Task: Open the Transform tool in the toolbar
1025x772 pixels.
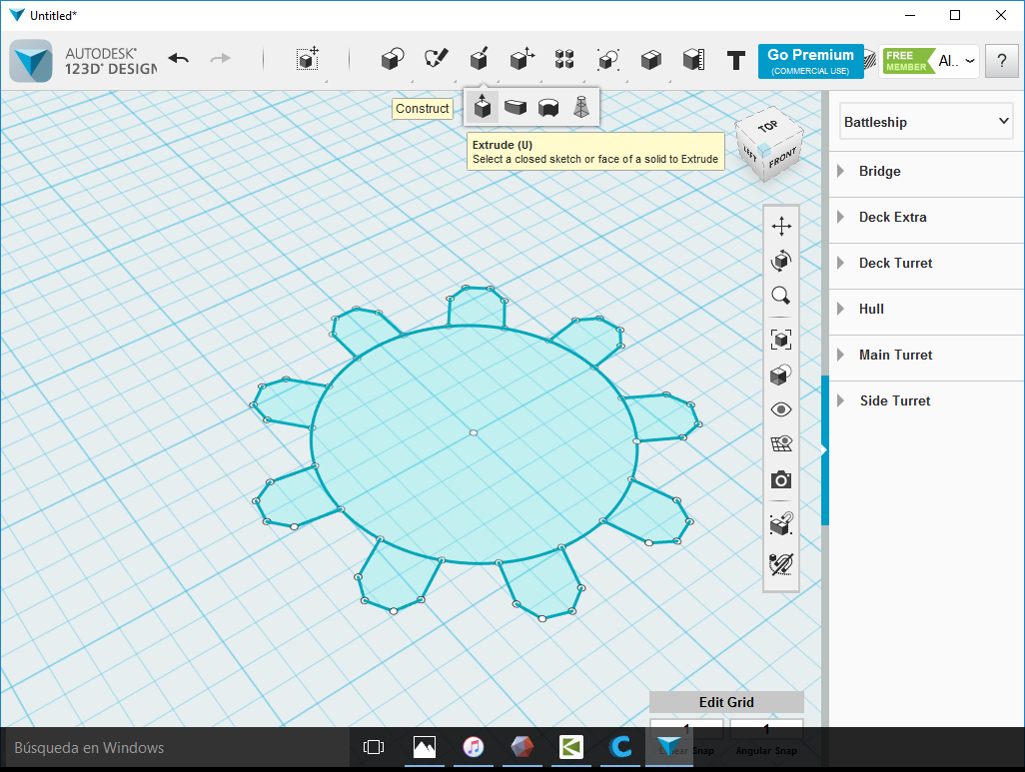Action: [307, 59]
